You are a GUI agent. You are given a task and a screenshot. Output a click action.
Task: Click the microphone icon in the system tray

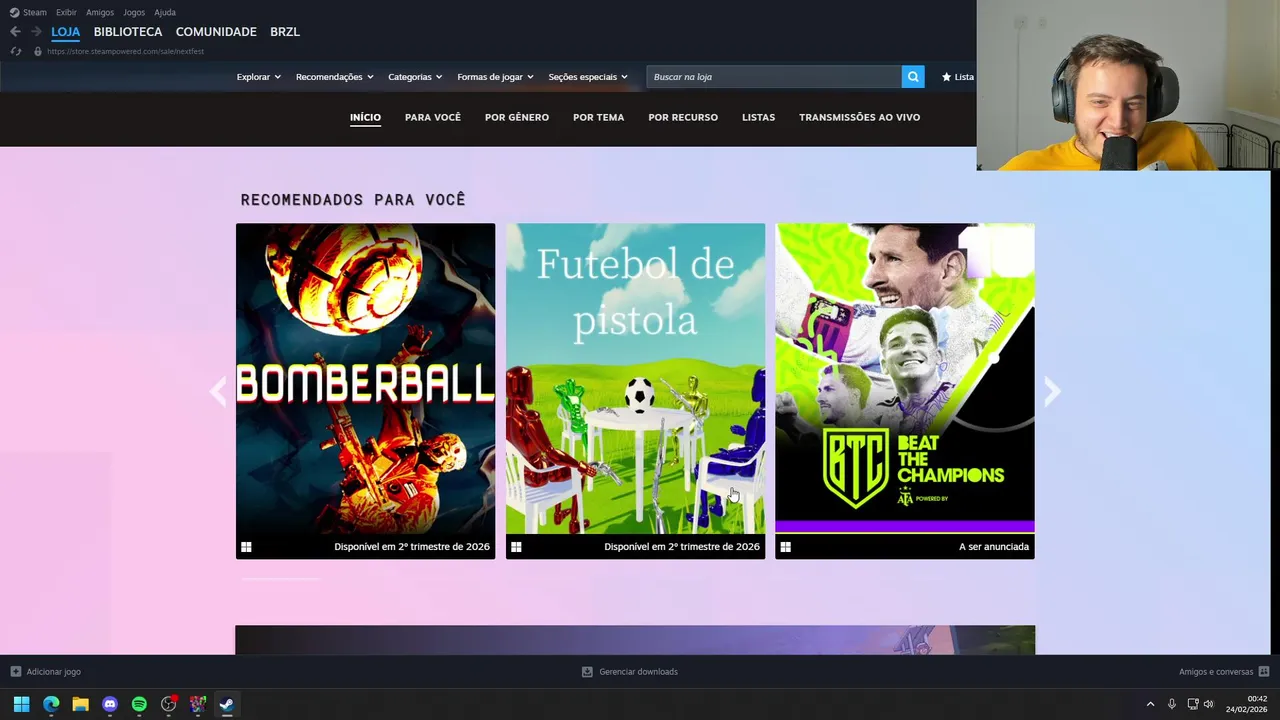coord(1172,704)
